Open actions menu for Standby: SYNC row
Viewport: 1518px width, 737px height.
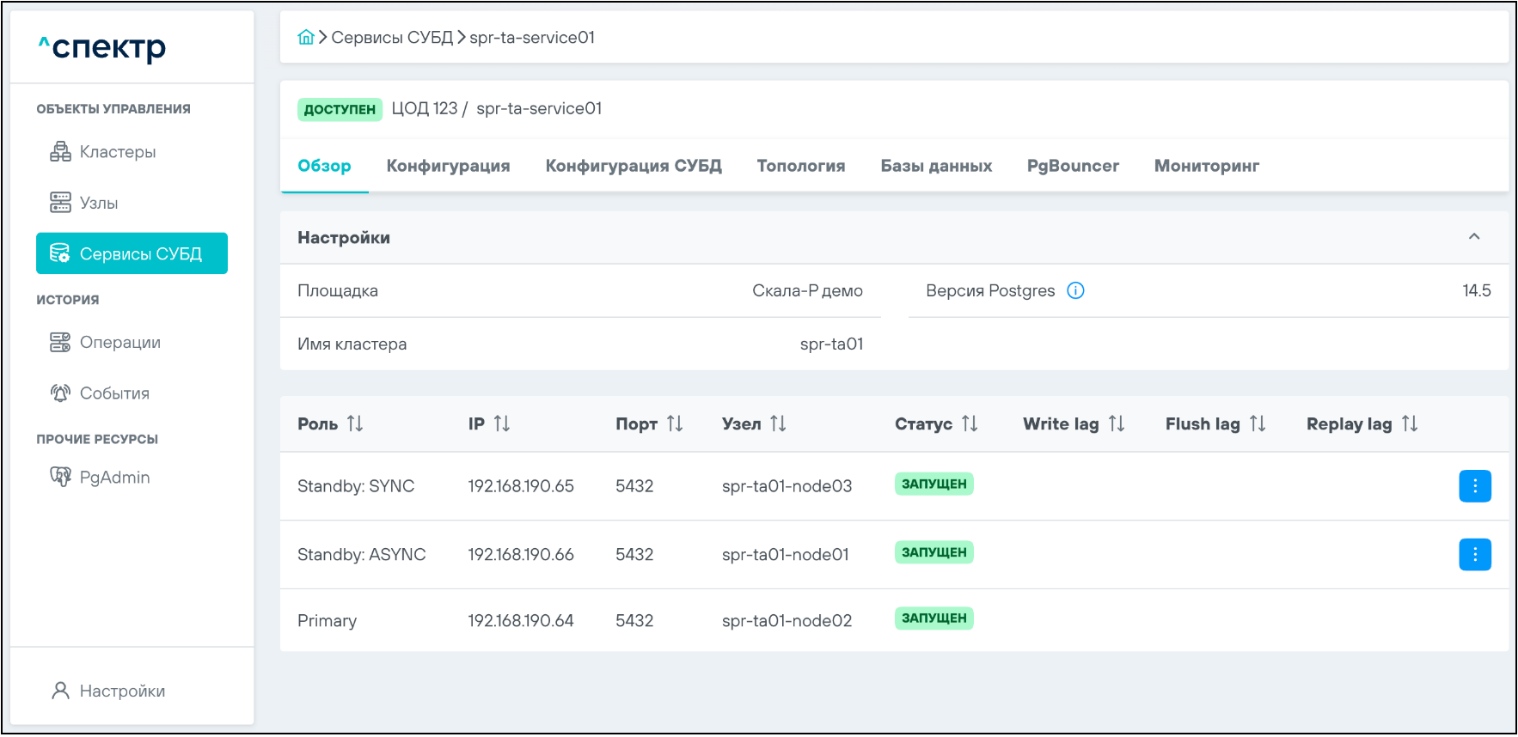[1474, 486]
